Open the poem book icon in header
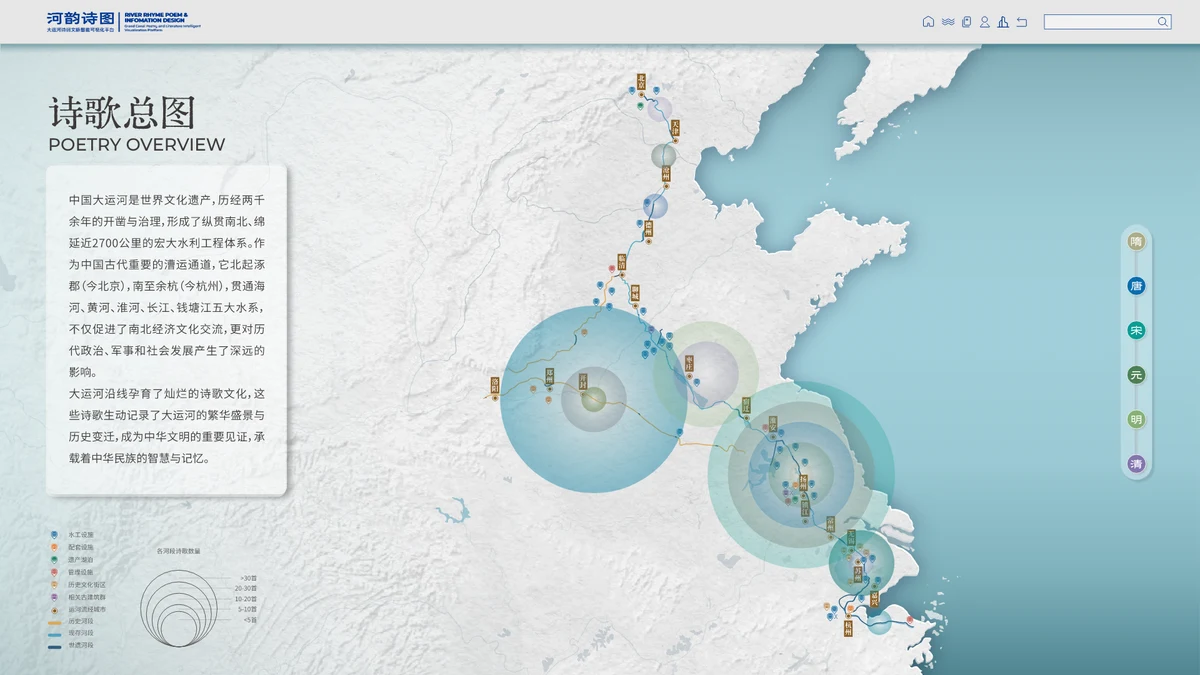The image size is (1200, 675). 966,22
